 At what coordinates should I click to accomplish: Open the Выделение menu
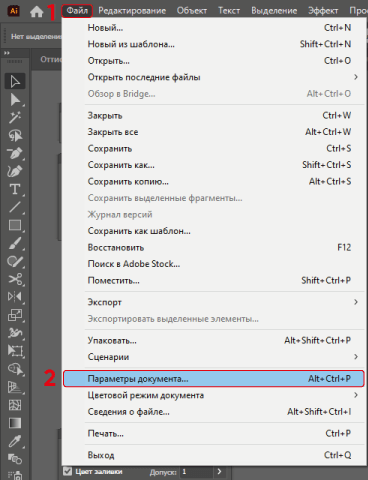pos(274,11)
